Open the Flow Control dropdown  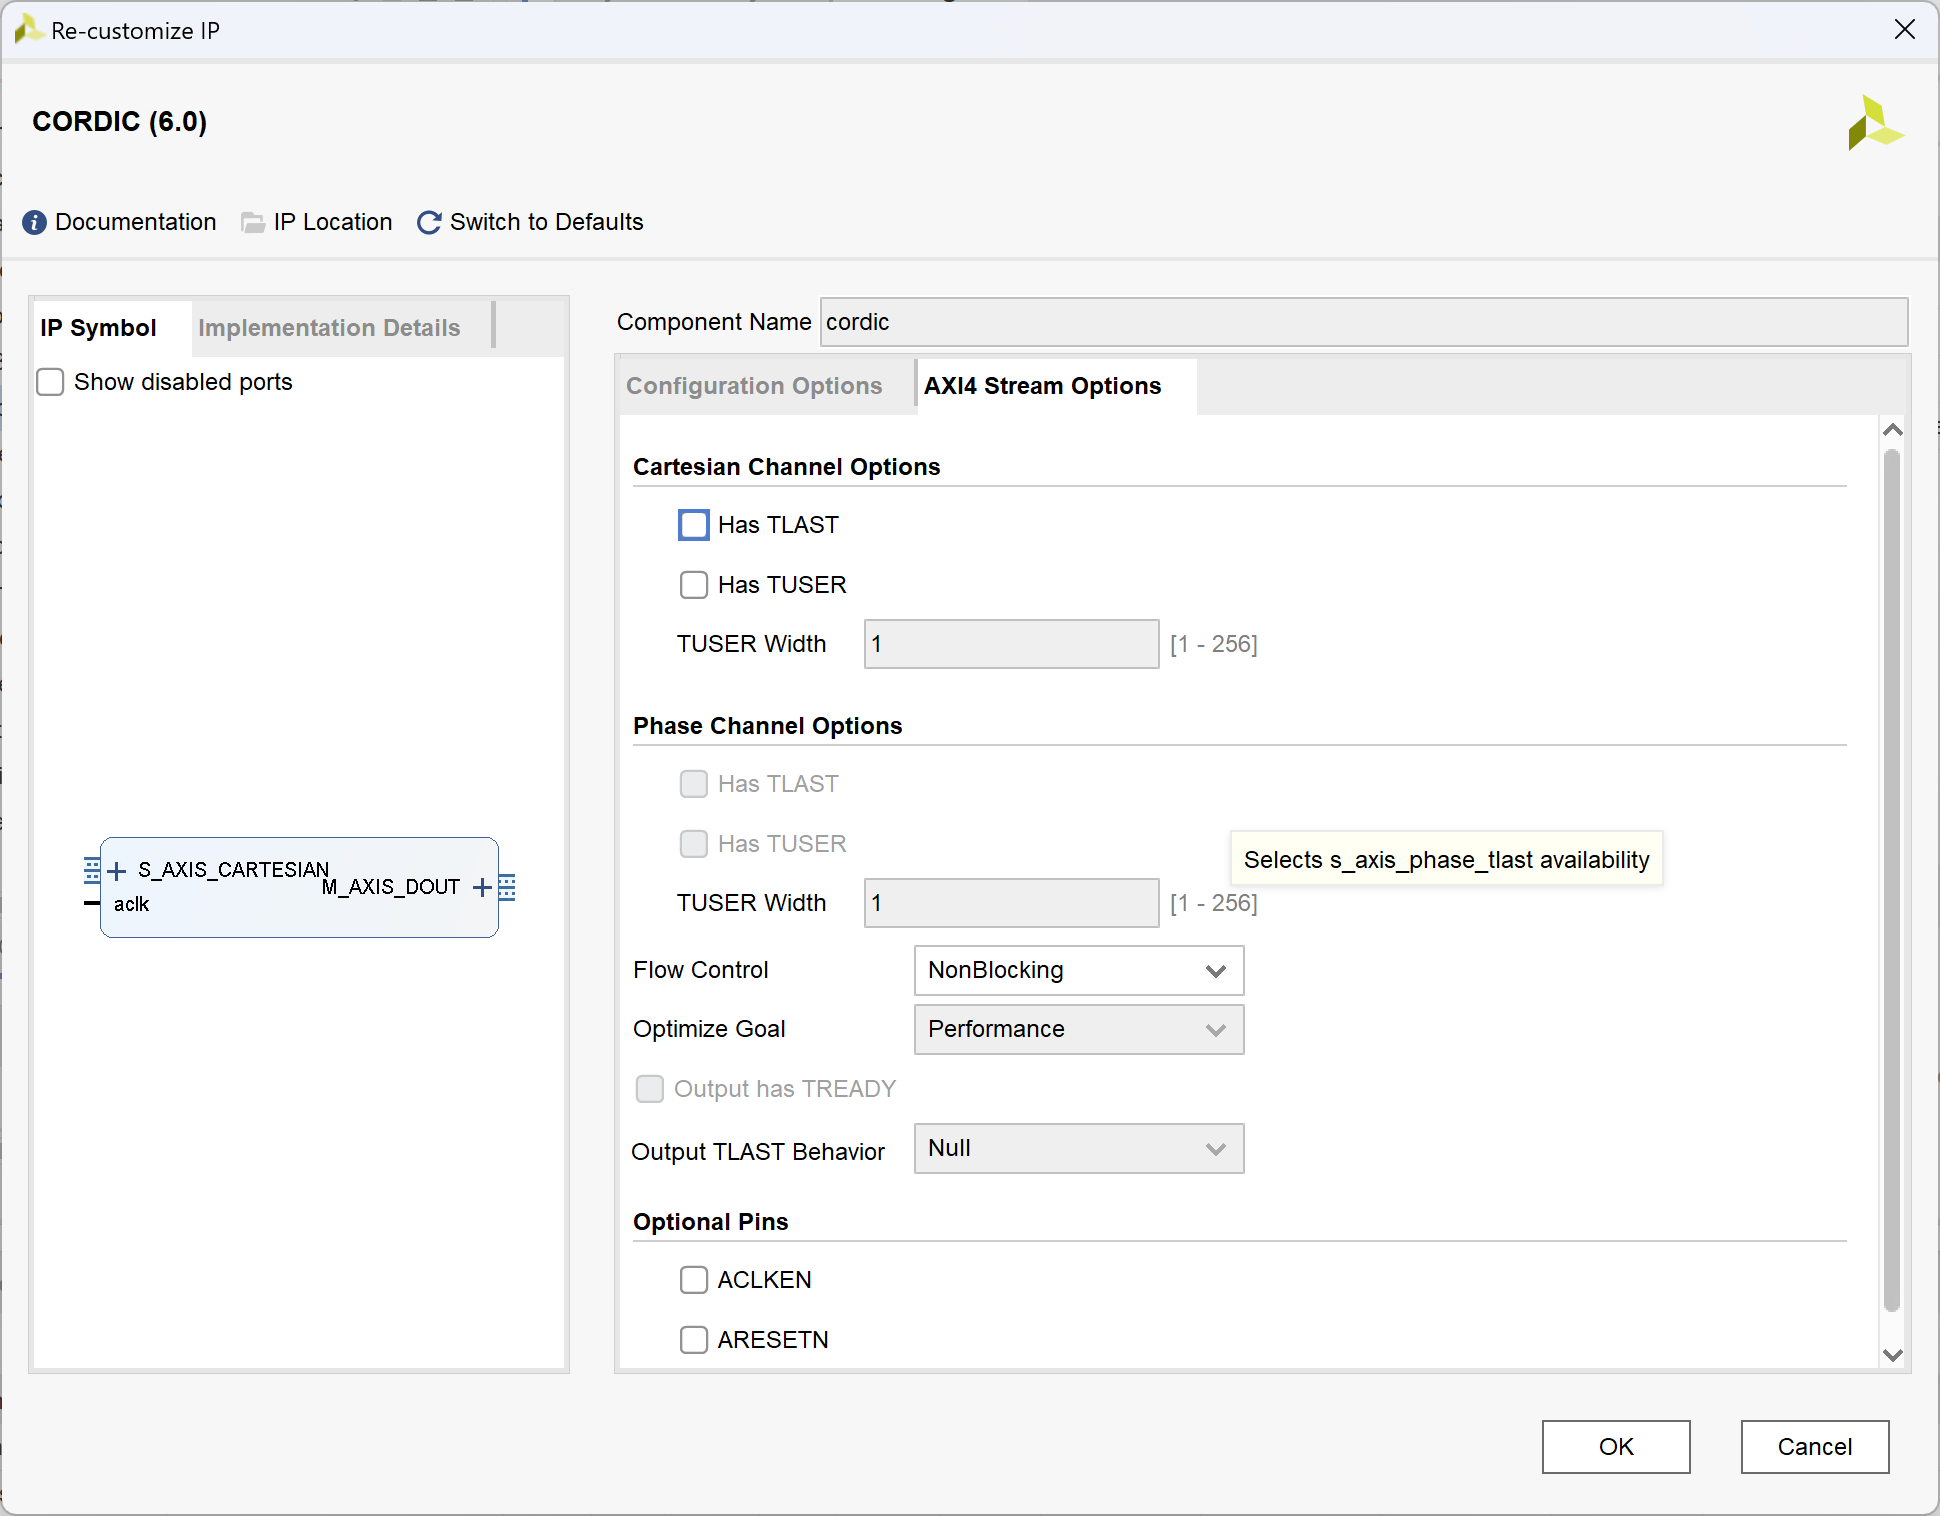(1078, 970)
